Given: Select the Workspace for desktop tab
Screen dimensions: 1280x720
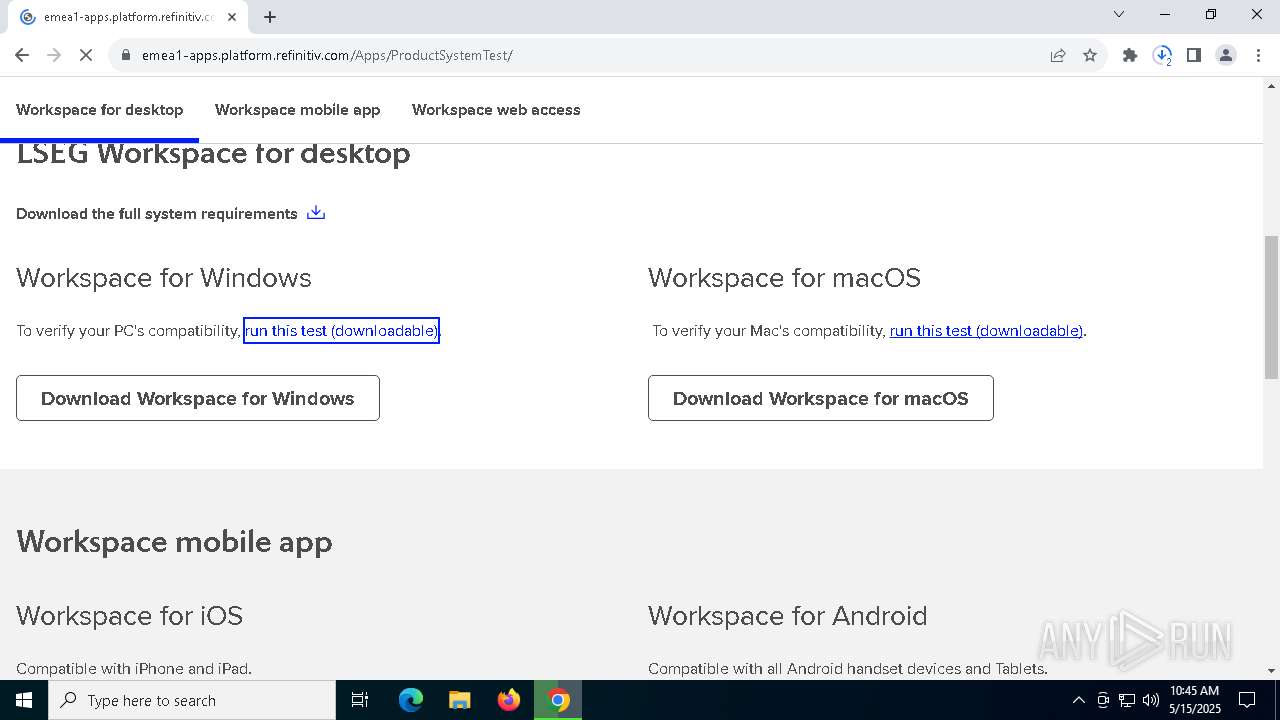Looking at the screenshot, I should click(100, 110).
